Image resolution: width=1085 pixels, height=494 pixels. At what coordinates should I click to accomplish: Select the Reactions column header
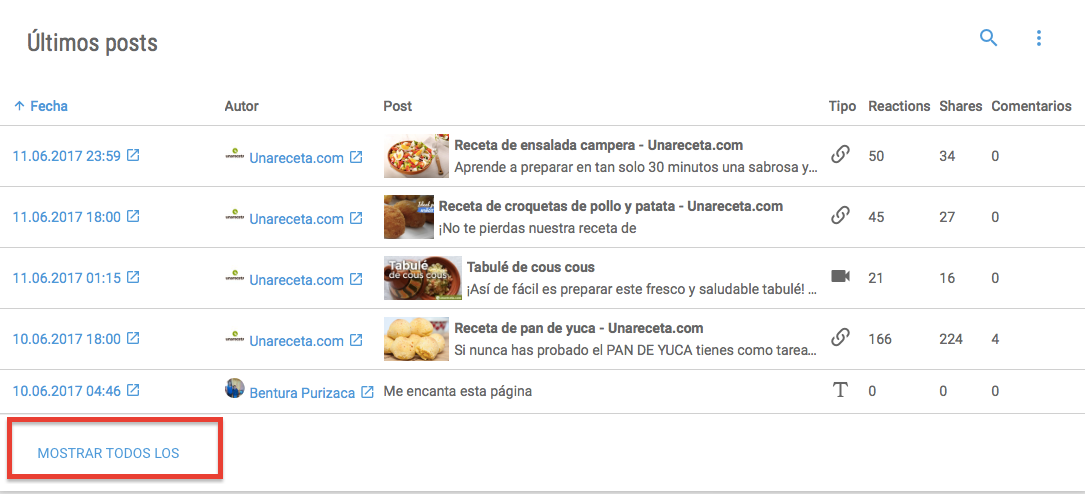click(898, 106)
